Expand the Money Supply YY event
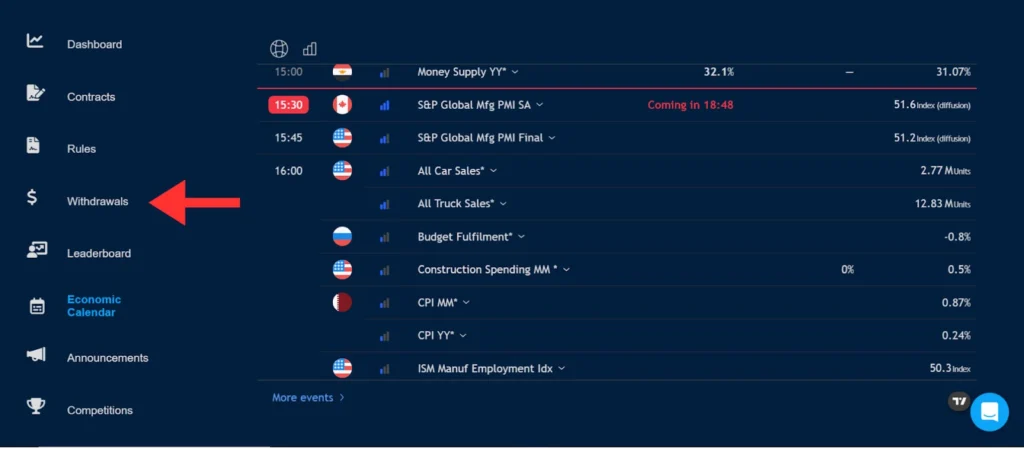1024x449 pixels. pyautogui.click(x=468, y=72)
